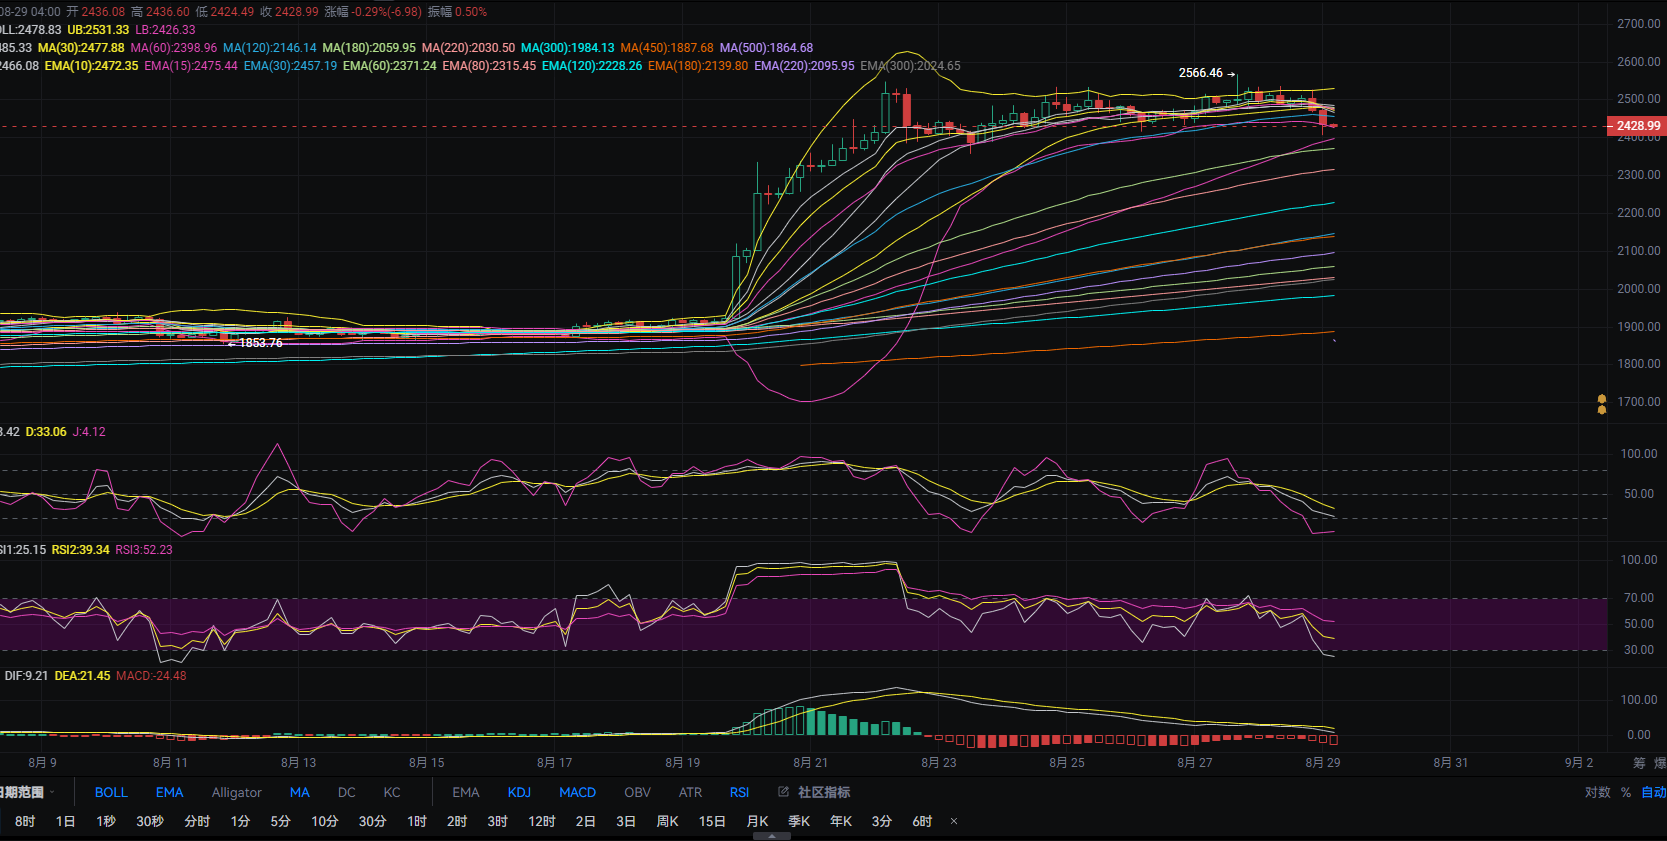Toggle the MACD sub-indicator

[577, 792]
